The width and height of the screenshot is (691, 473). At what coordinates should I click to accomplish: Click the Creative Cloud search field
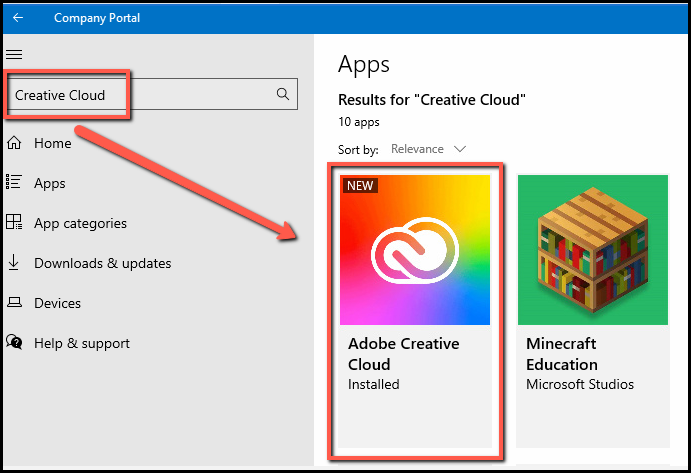click(x=152, y=94)
